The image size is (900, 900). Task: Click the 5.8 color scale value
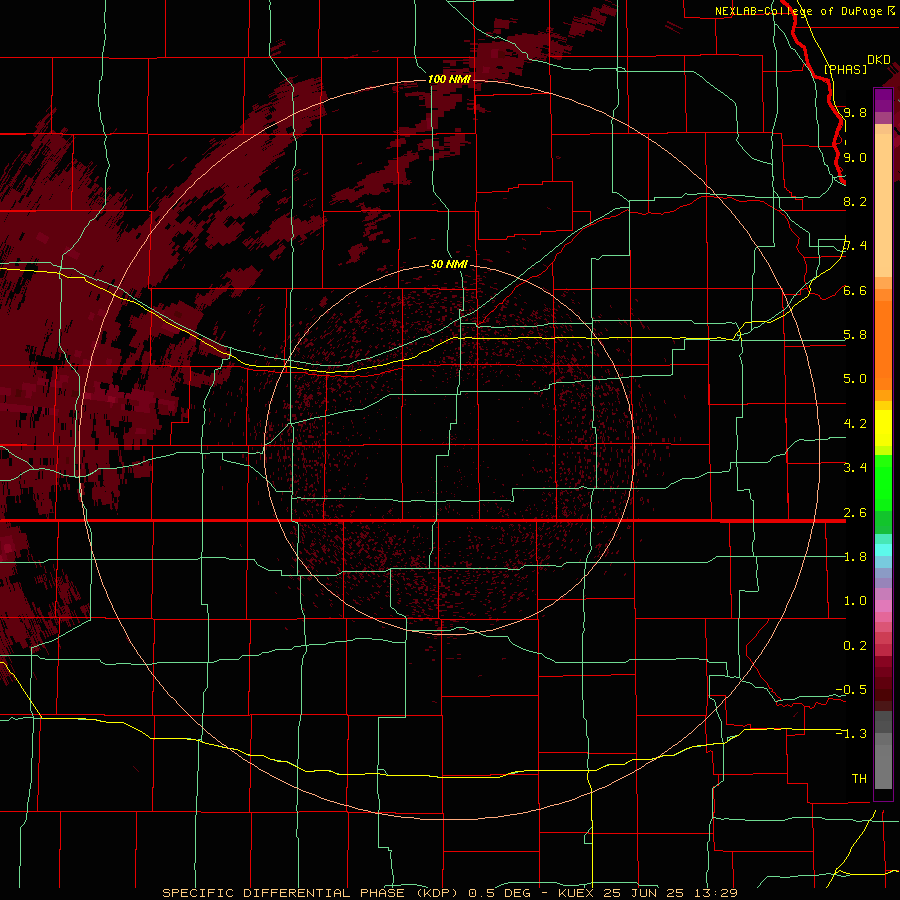855,335
